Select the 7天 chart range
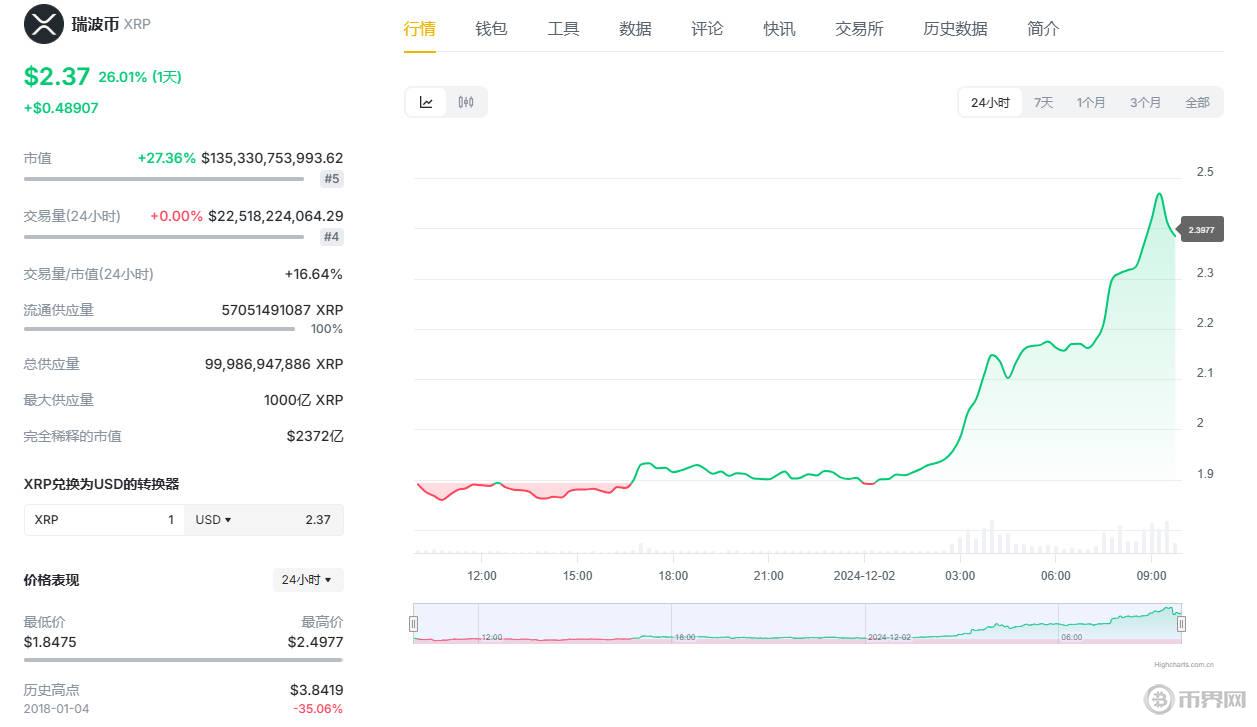1257x727 pixels. coord(1043,102)
